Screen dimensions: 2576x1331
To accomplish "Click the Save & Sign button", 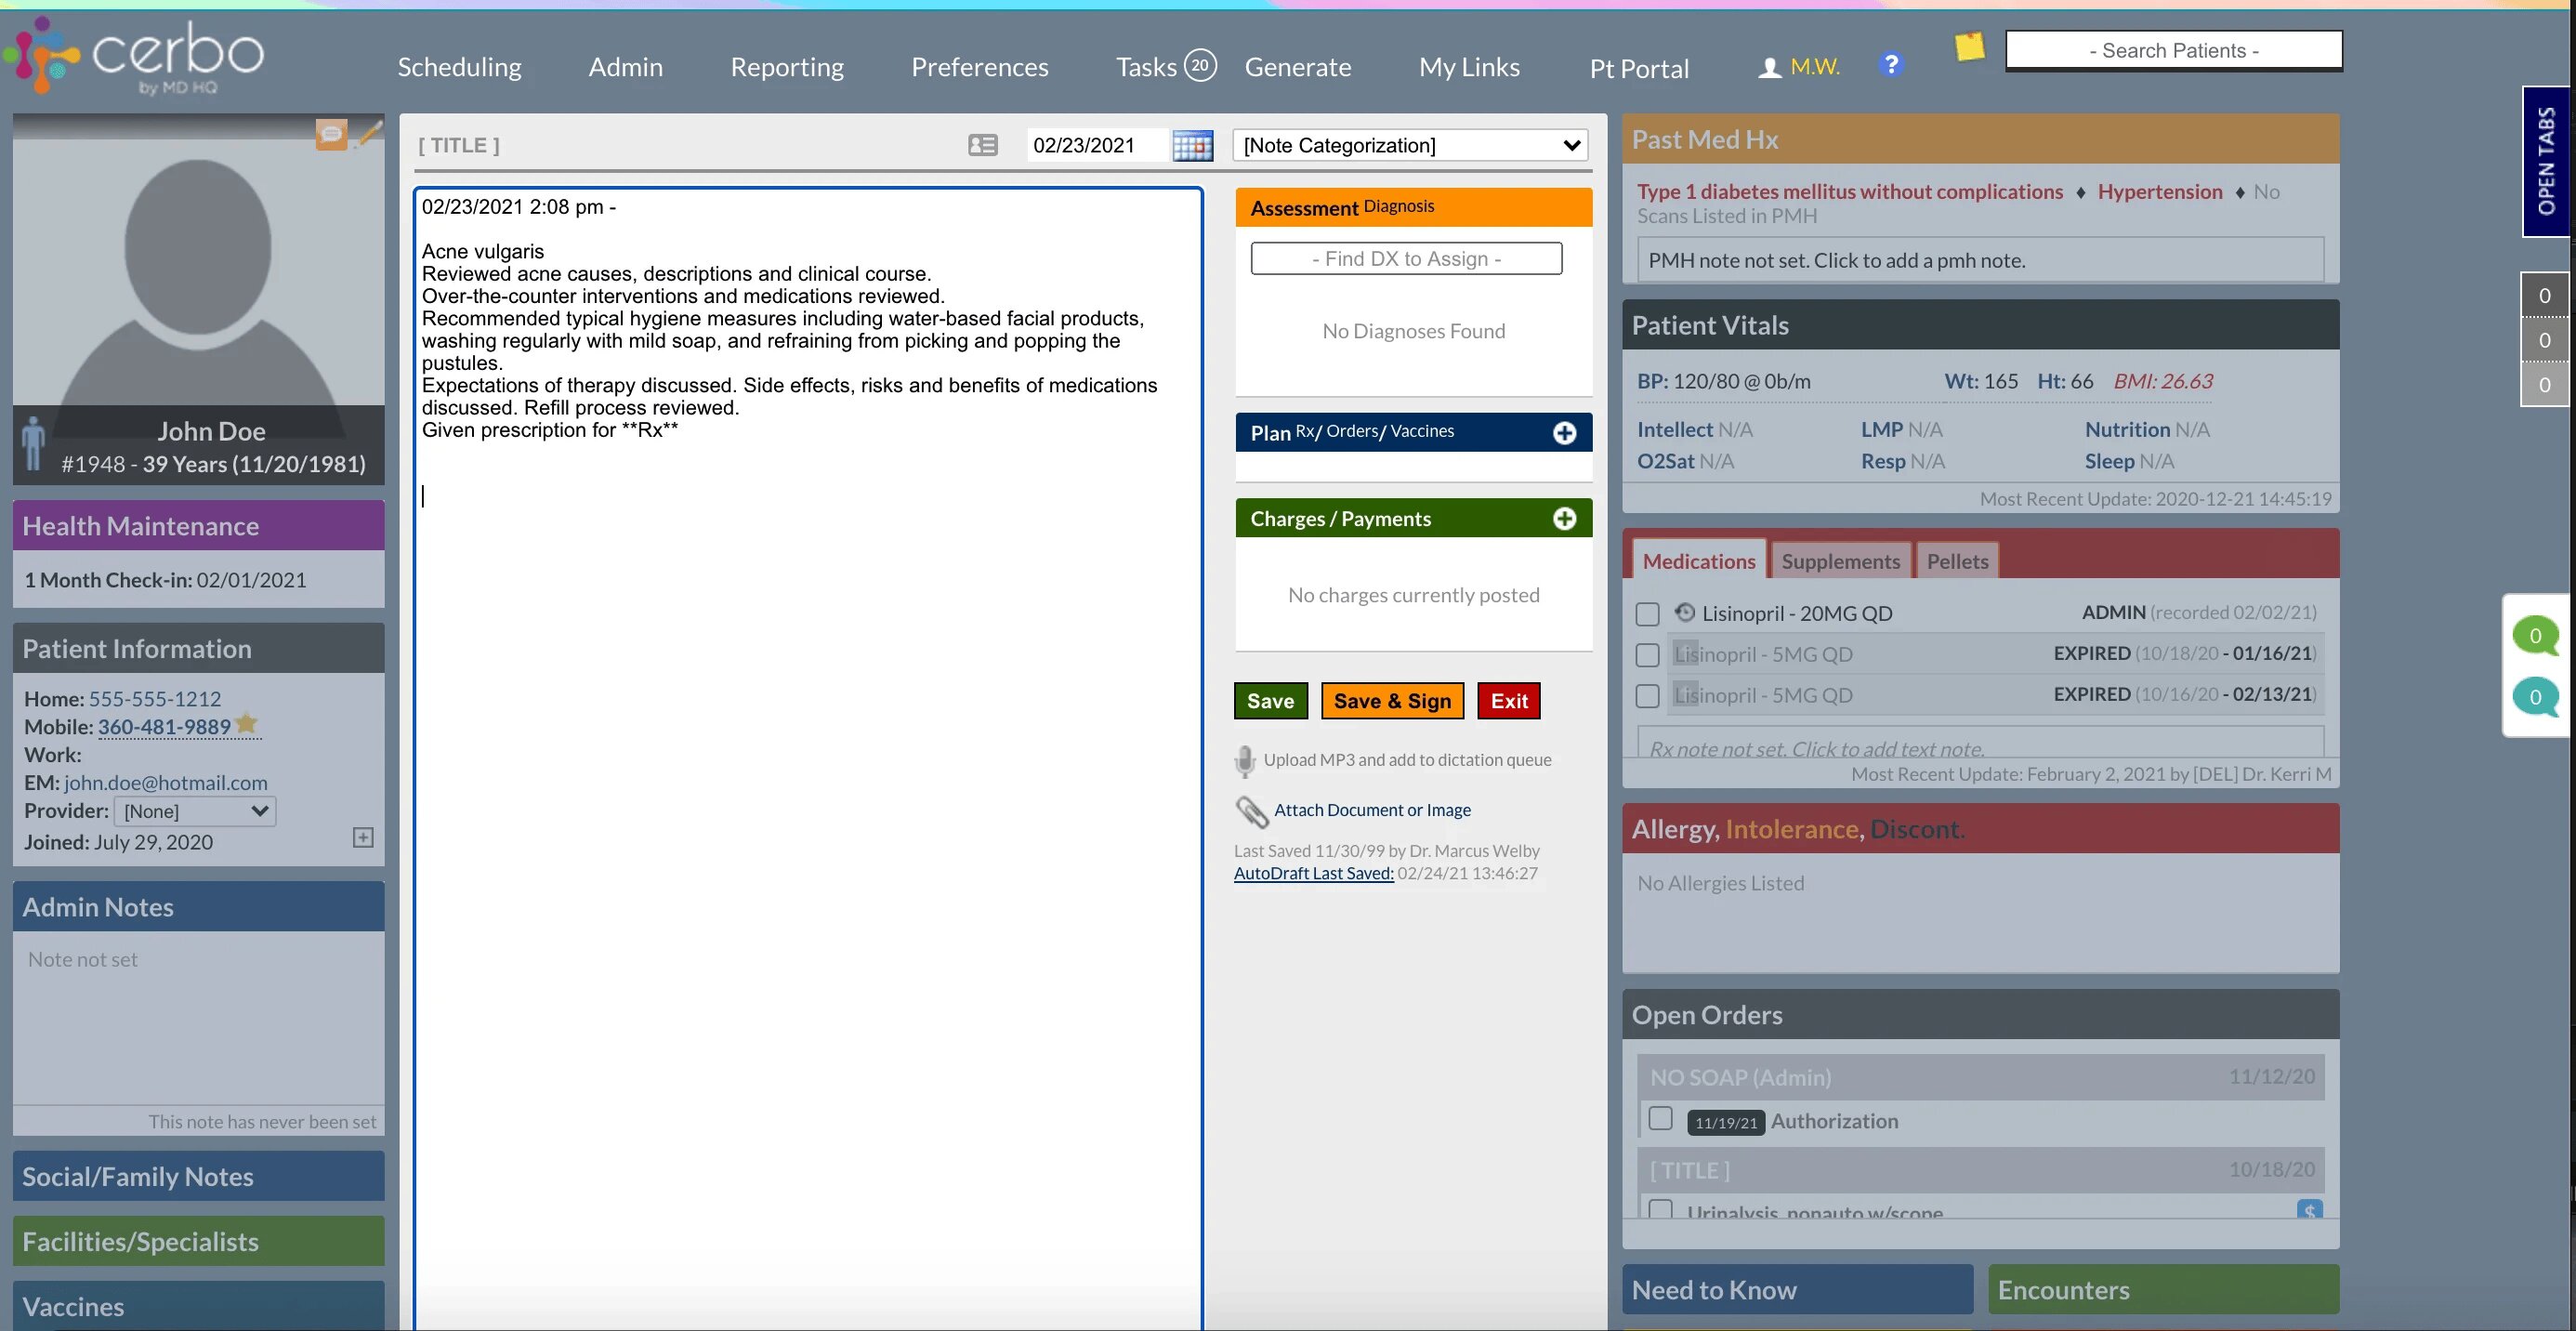I will [x=1391, y=701].
